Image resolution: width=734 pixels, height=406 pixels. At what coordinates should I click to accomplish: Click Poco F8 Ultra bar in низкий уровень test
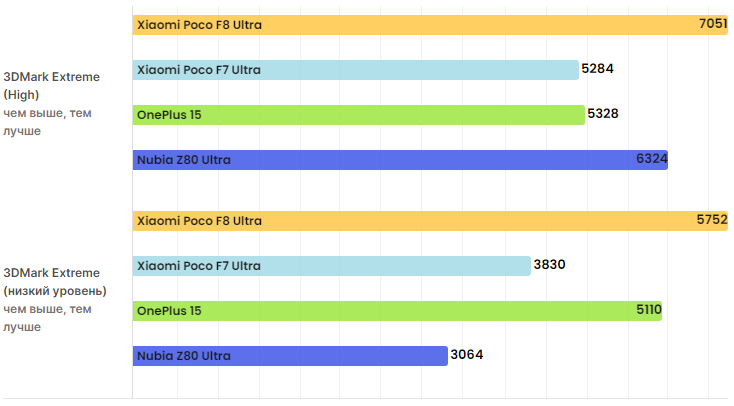click(420, 221)
